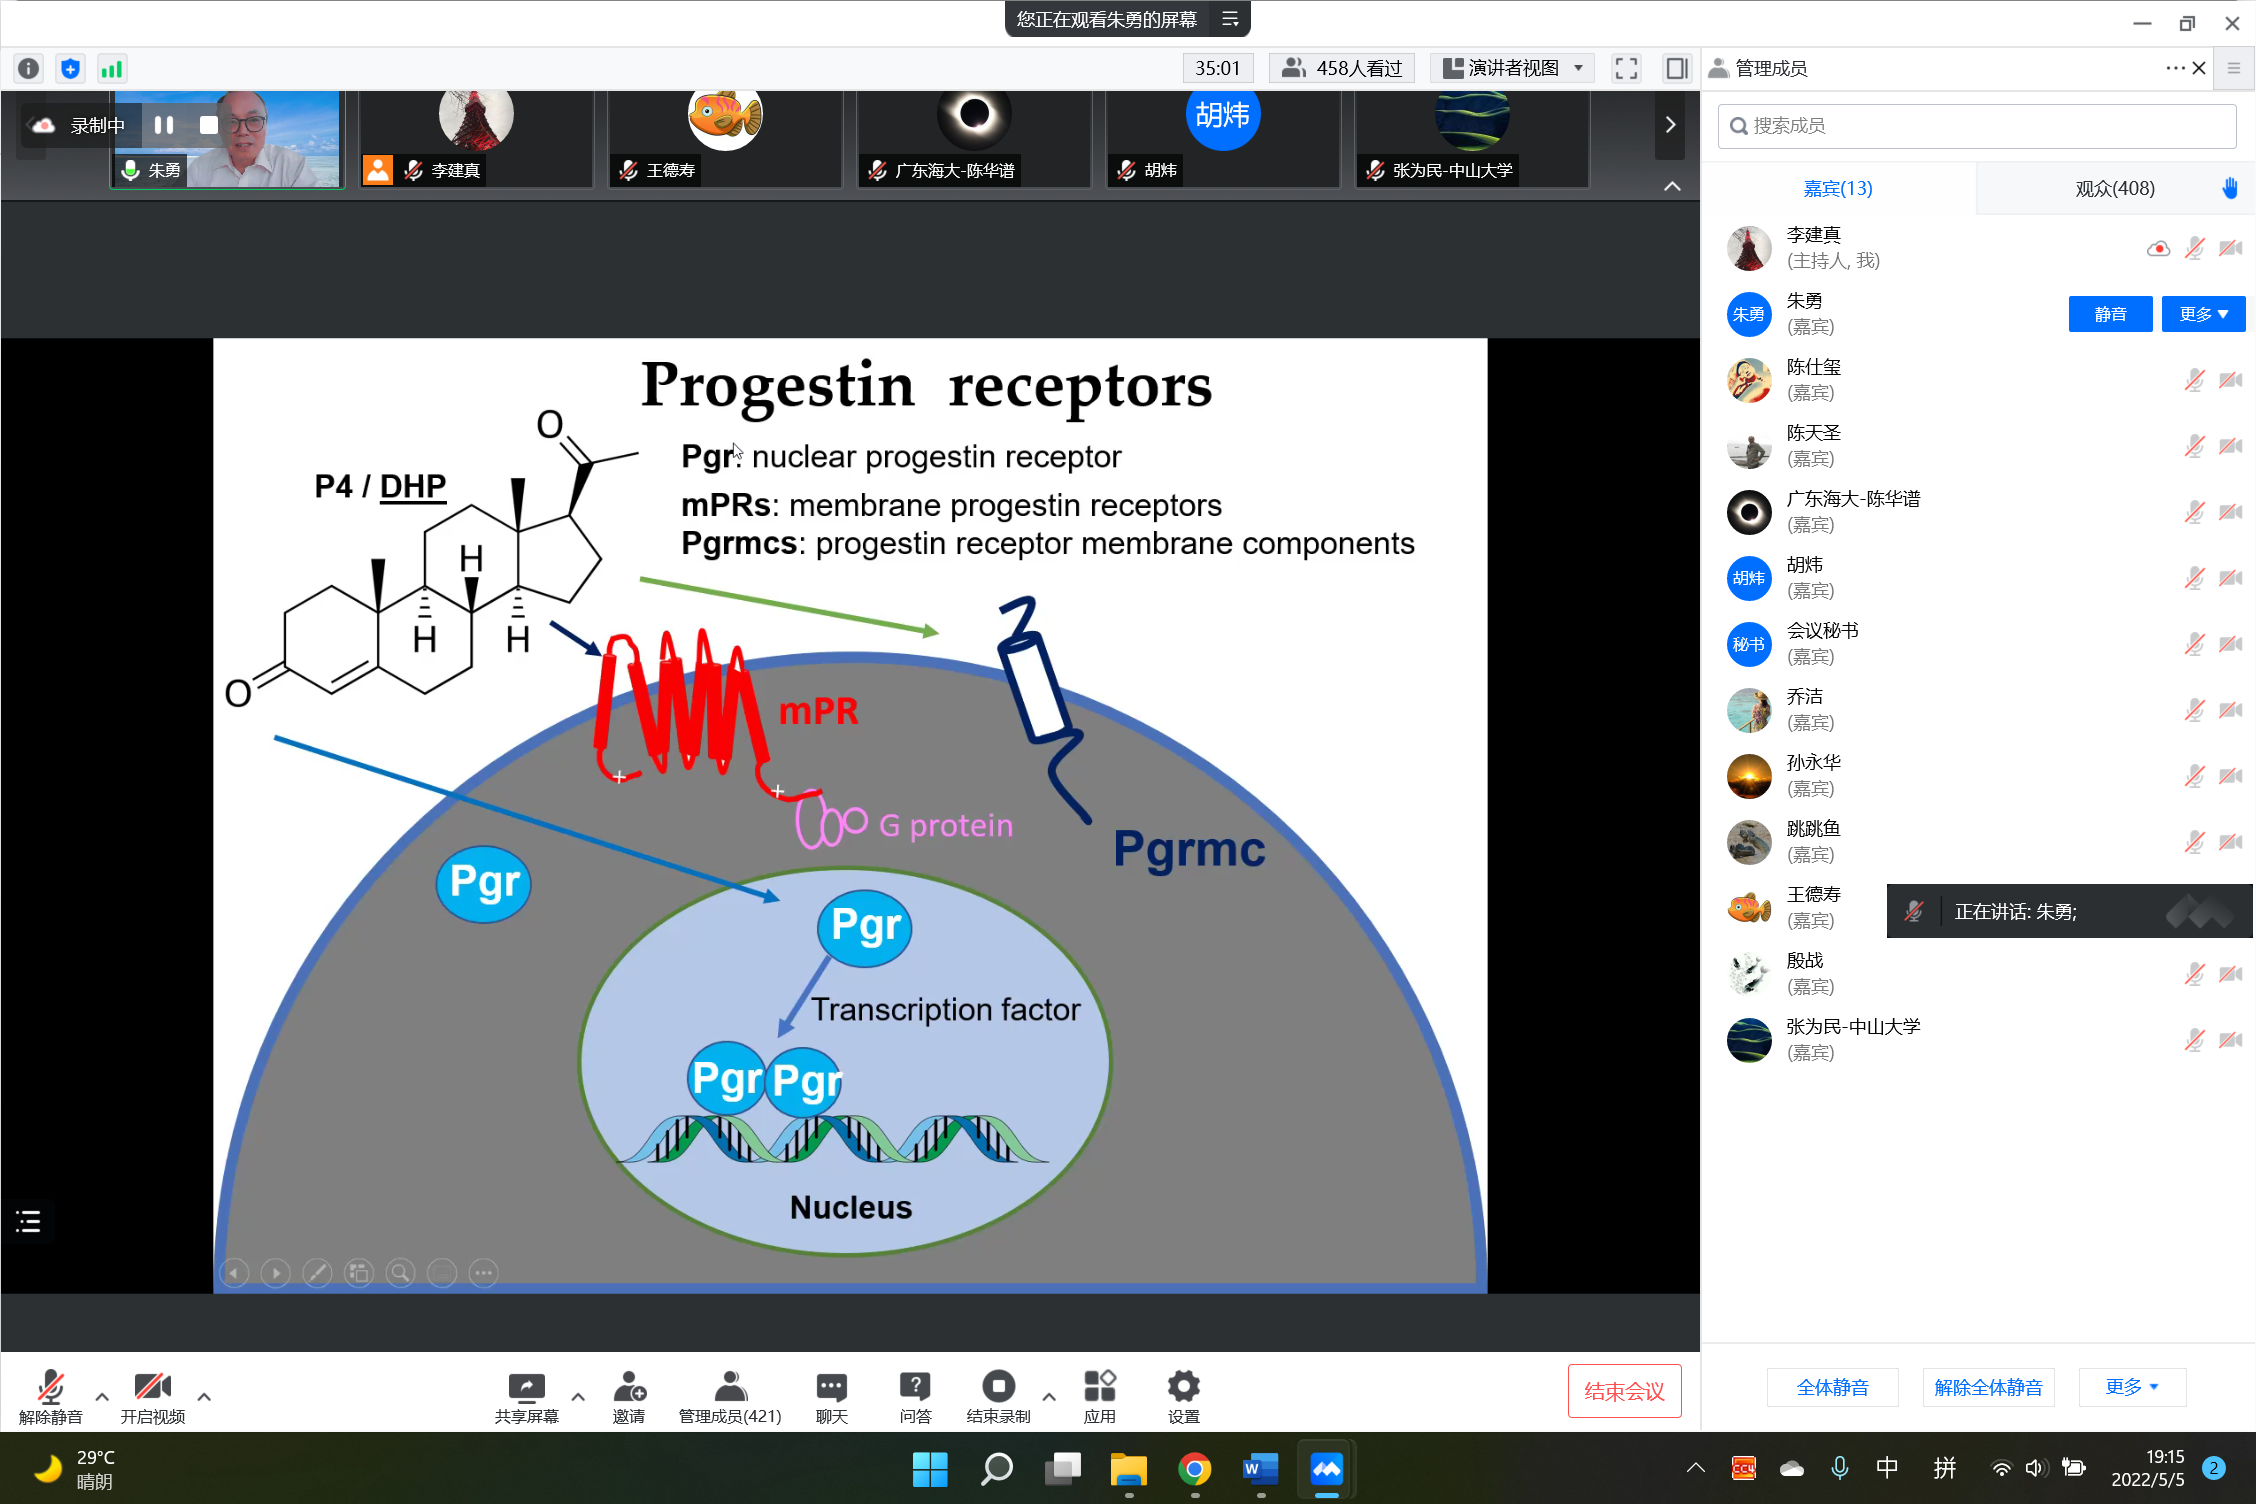Viewport: 2256px width, 1504px height.
Task: Switch to the 观众(408) tab
Action: point(2114,188)
